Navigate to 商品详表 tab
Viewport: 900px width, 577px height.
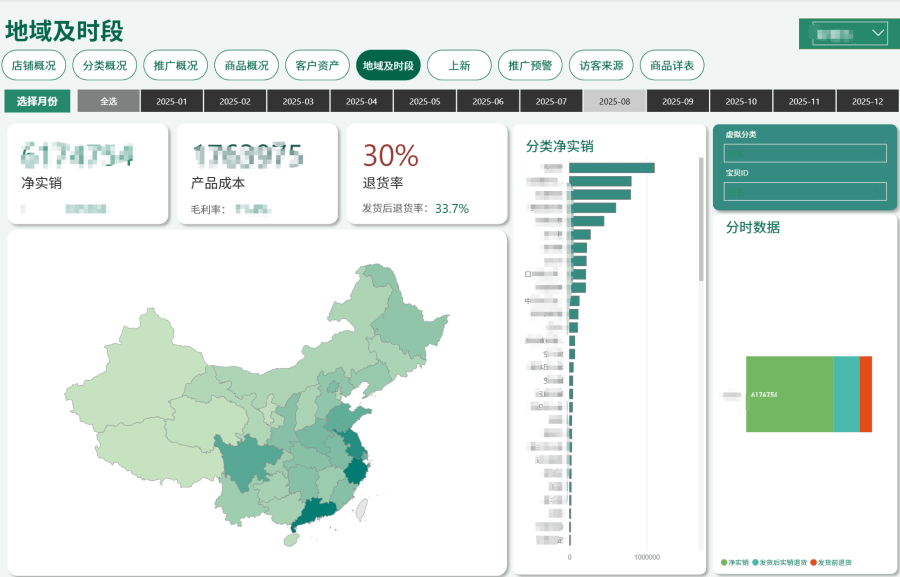point(672,66)
